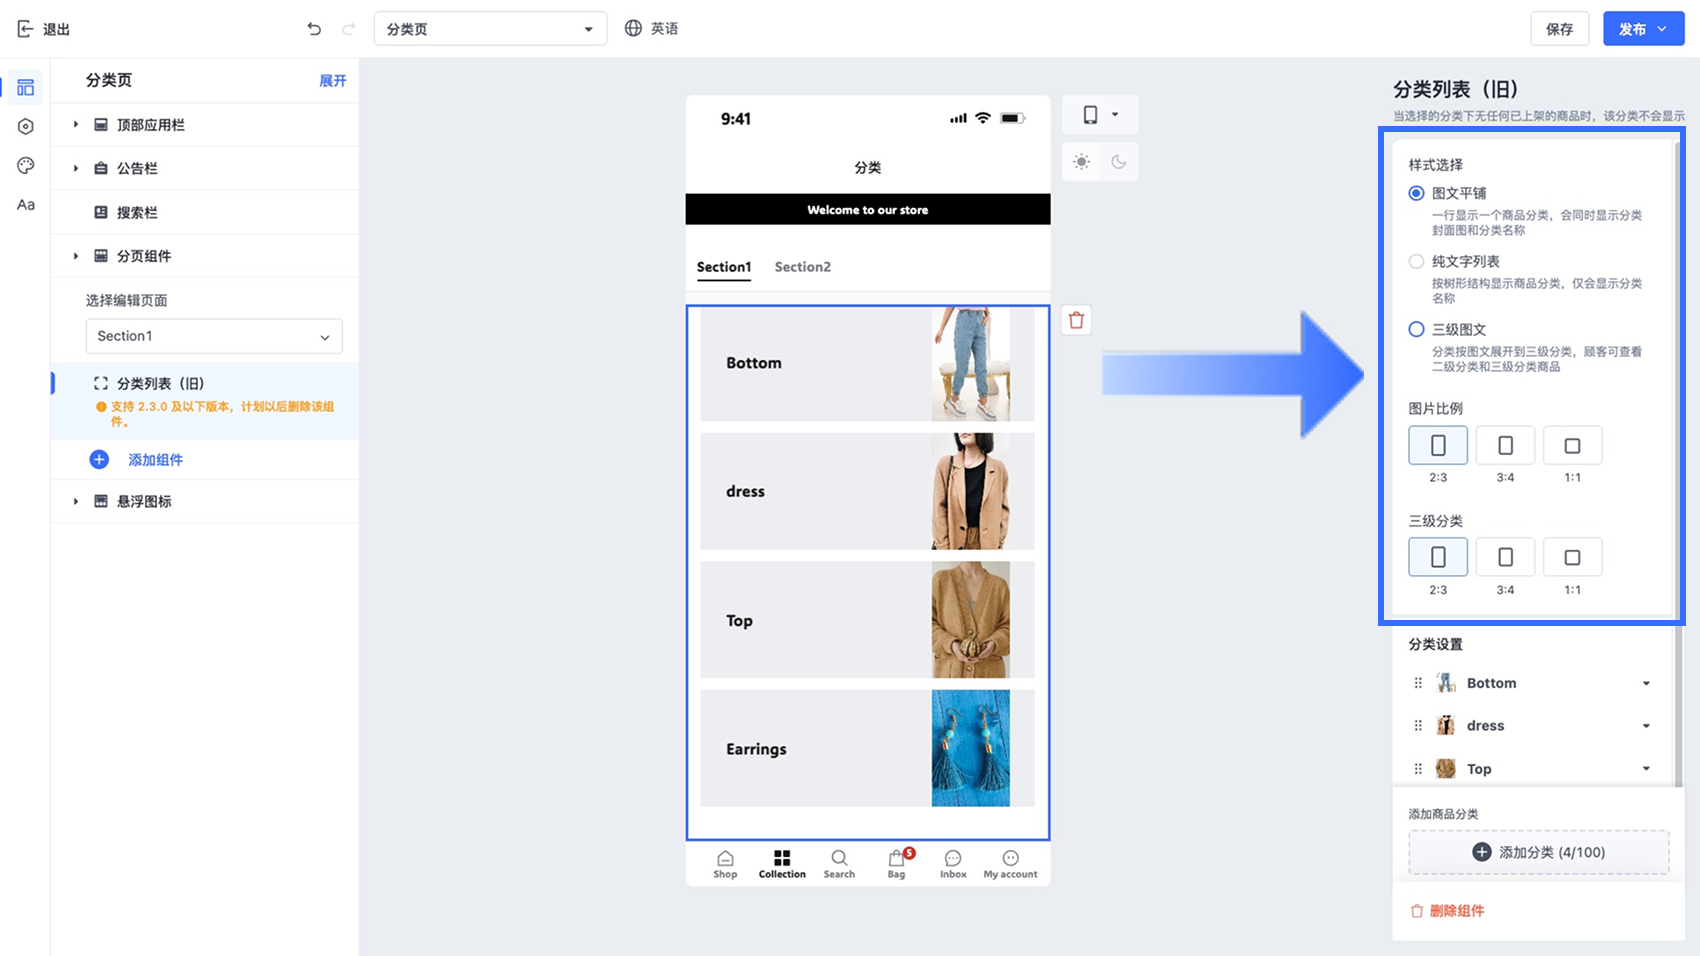Viewport: 1700px width, 956px height.
Task: Expand the dress category settings arrow
Action: click(1646, 726)
